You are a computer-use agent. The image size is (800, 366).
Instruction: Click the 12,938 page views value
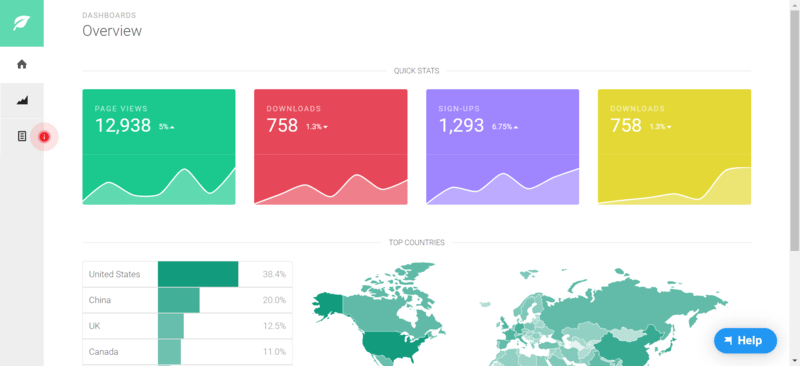click(123, 126)
